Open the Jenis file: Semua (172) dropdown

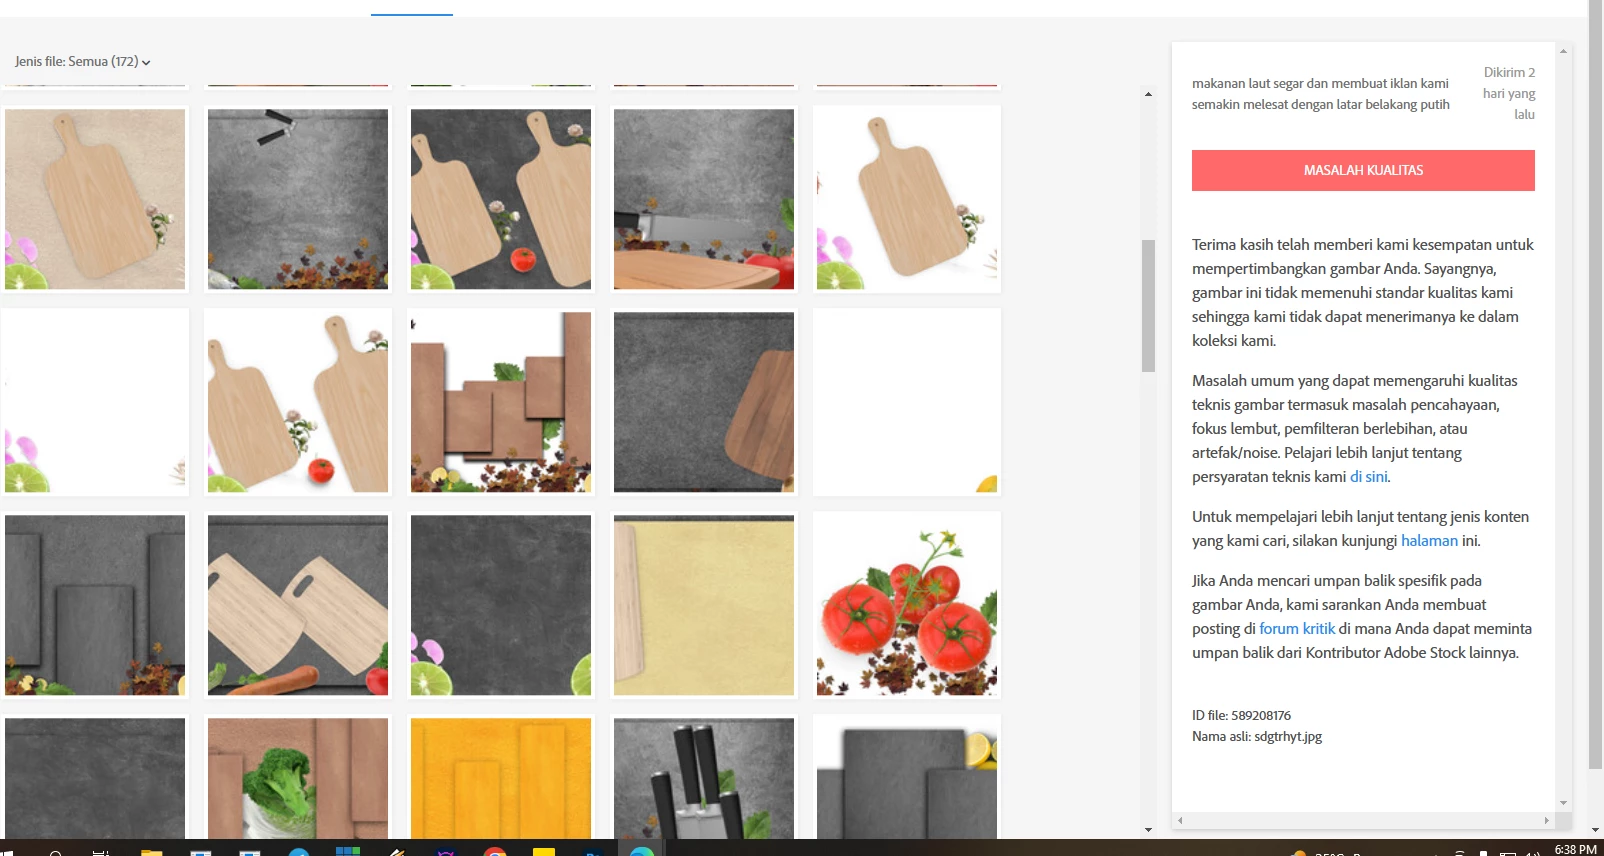[83, 62]
